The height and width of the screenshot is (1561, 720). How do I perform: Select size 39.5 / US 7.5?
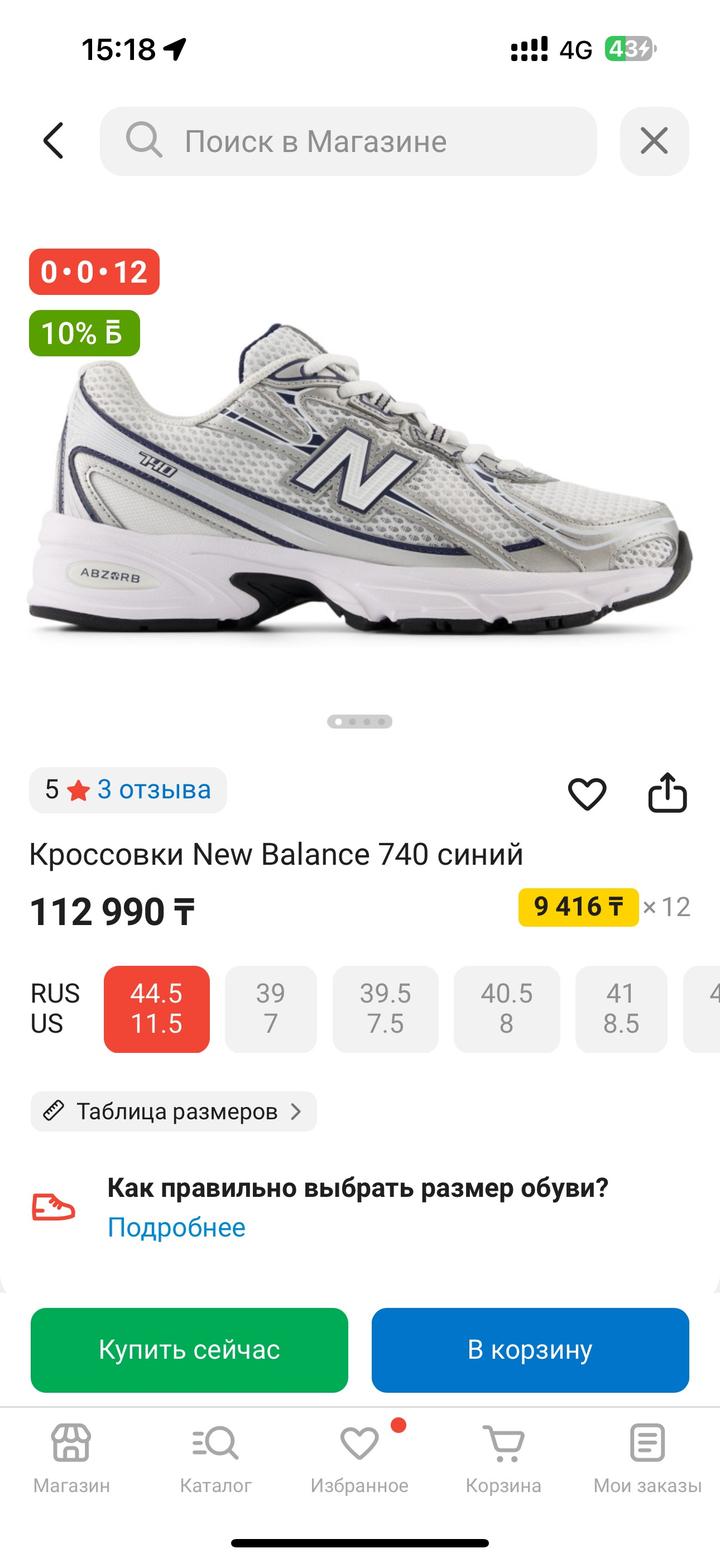pyautogui.click(x=385, y=1009)
